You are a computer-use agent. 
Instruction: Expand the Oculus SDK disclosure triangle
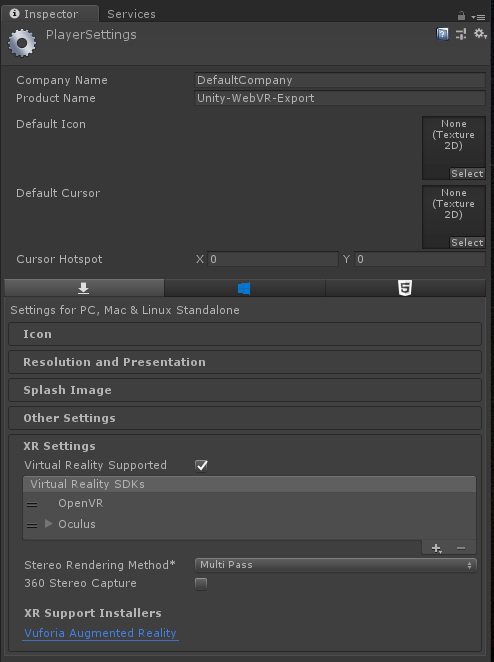coord(49,524)
